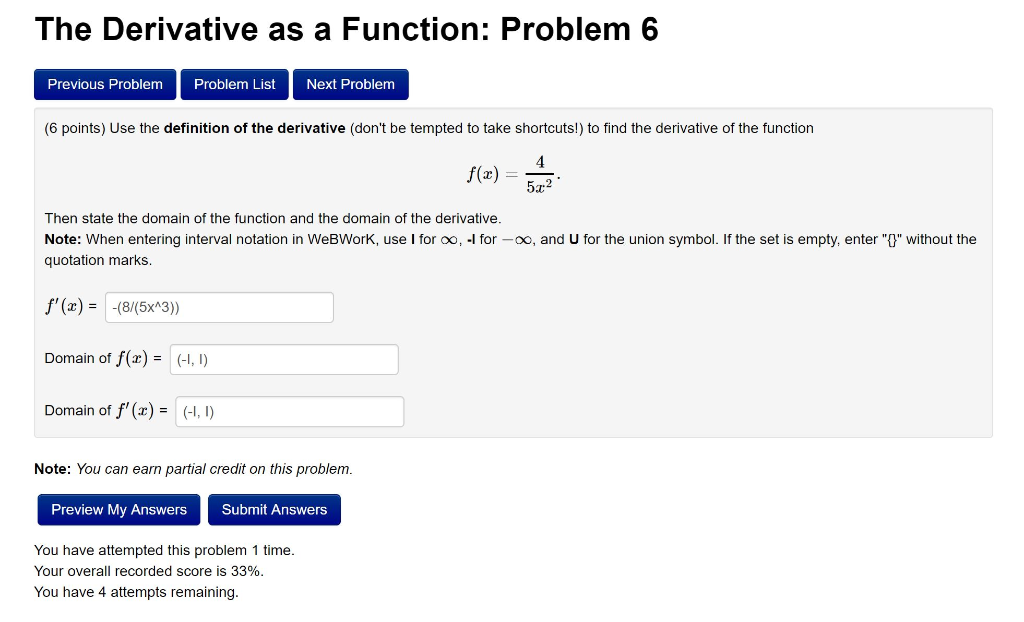Submit Answers for grading

pos(274,509)
